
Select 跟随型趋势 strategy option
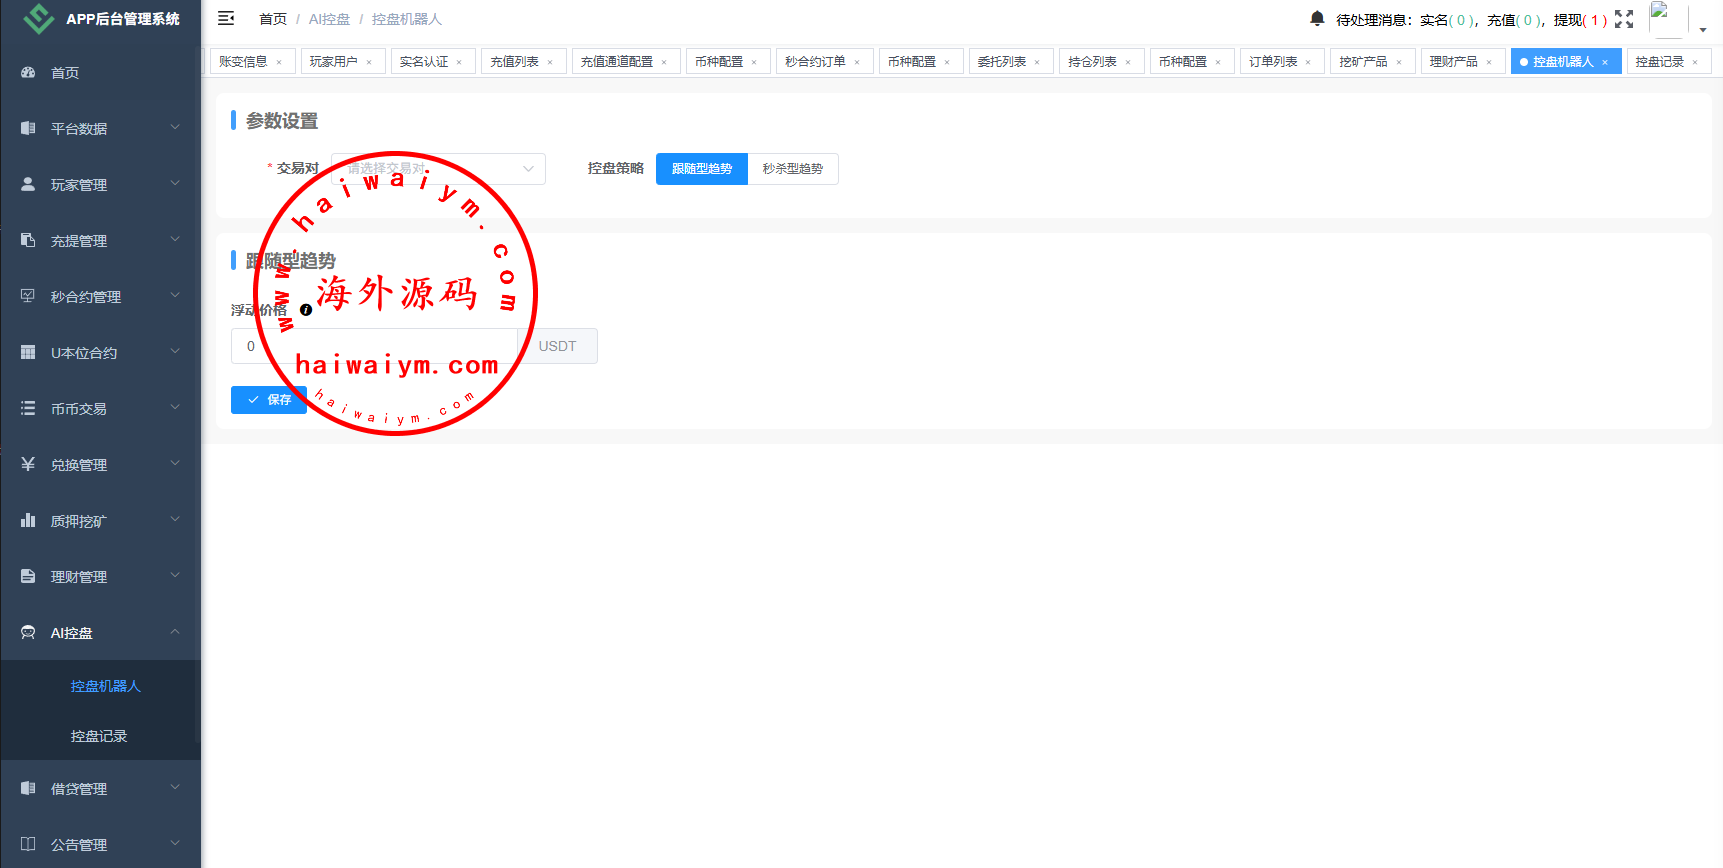point(701,169)
